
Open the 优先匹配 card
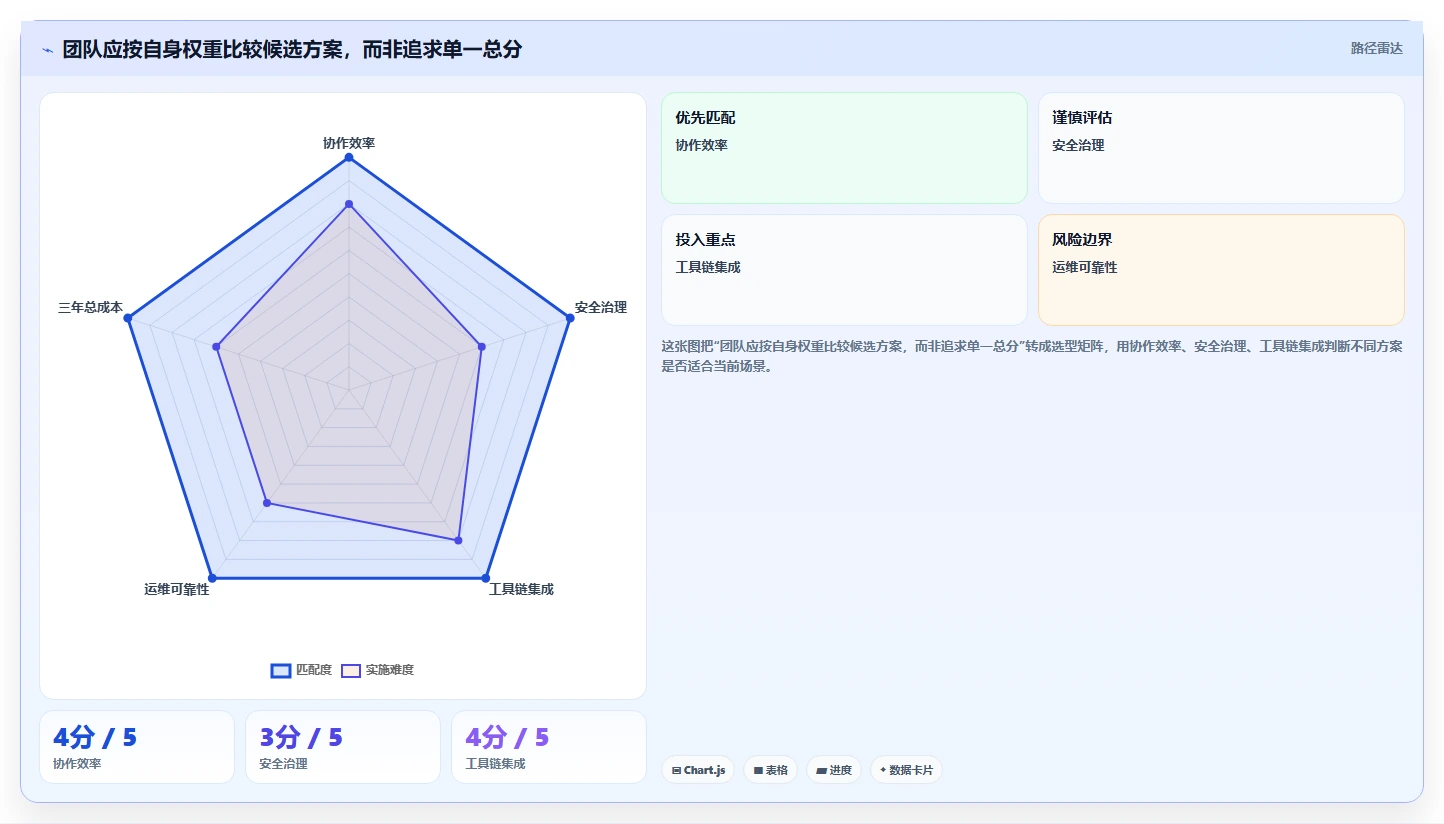click(844, 148)
